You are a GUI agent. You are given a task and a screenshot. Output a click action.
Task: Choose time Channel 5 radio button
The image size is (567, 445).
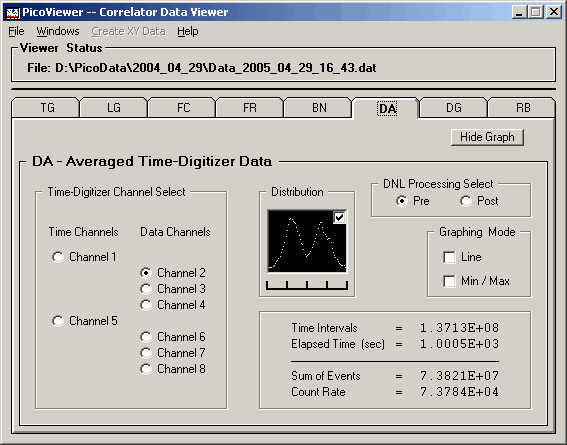click(x=58, y=321)
